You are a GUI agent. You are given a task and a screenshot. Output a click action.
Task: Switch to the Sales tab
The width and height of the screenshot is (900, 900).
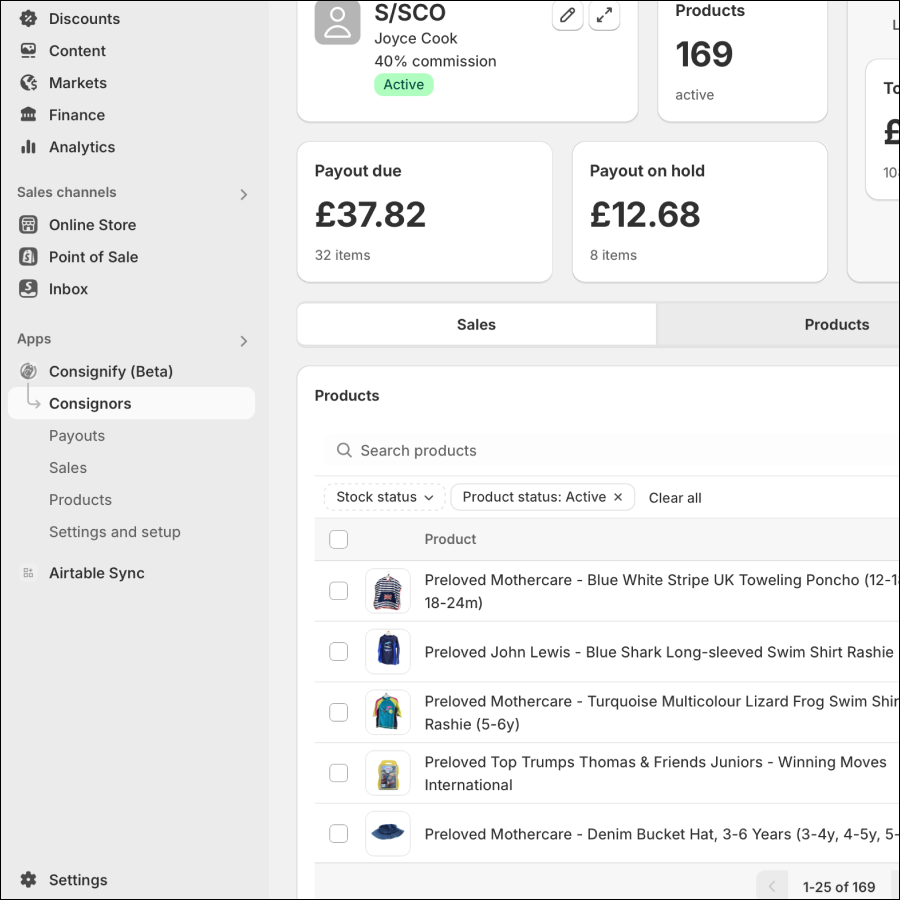click(x=476, y=325)
